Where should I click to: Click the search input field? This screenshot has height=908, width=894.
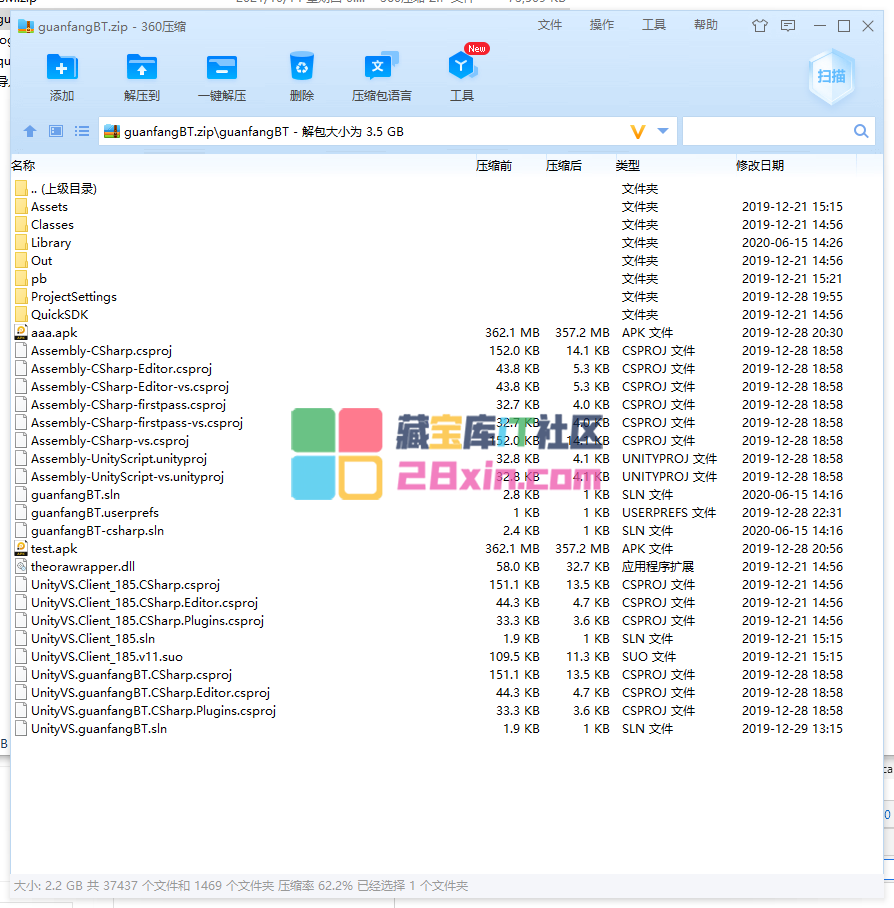pos(765,131)
